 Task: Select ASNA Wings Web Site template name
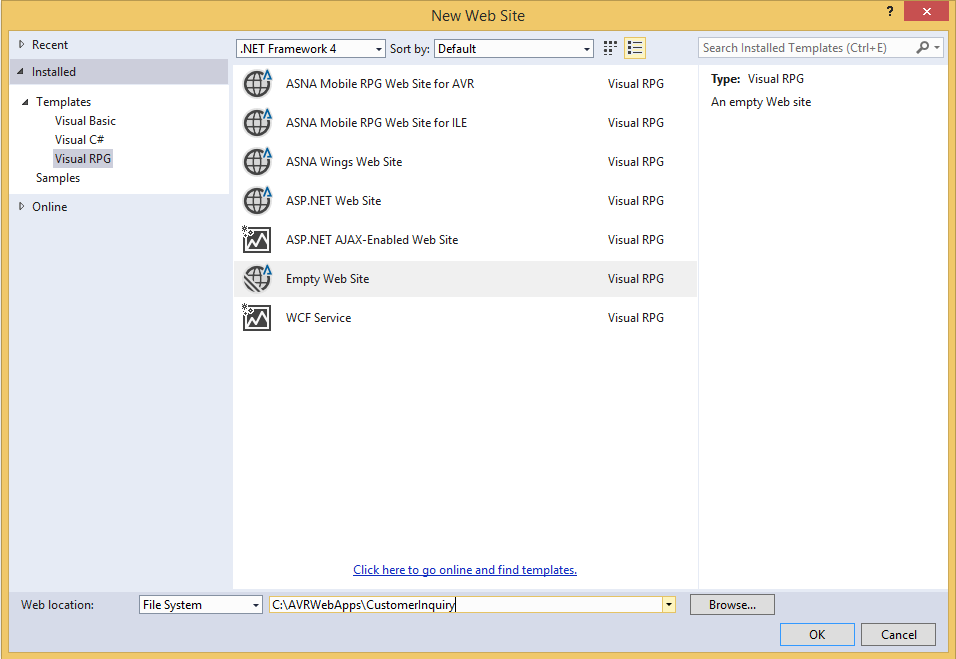pos(344,162)
